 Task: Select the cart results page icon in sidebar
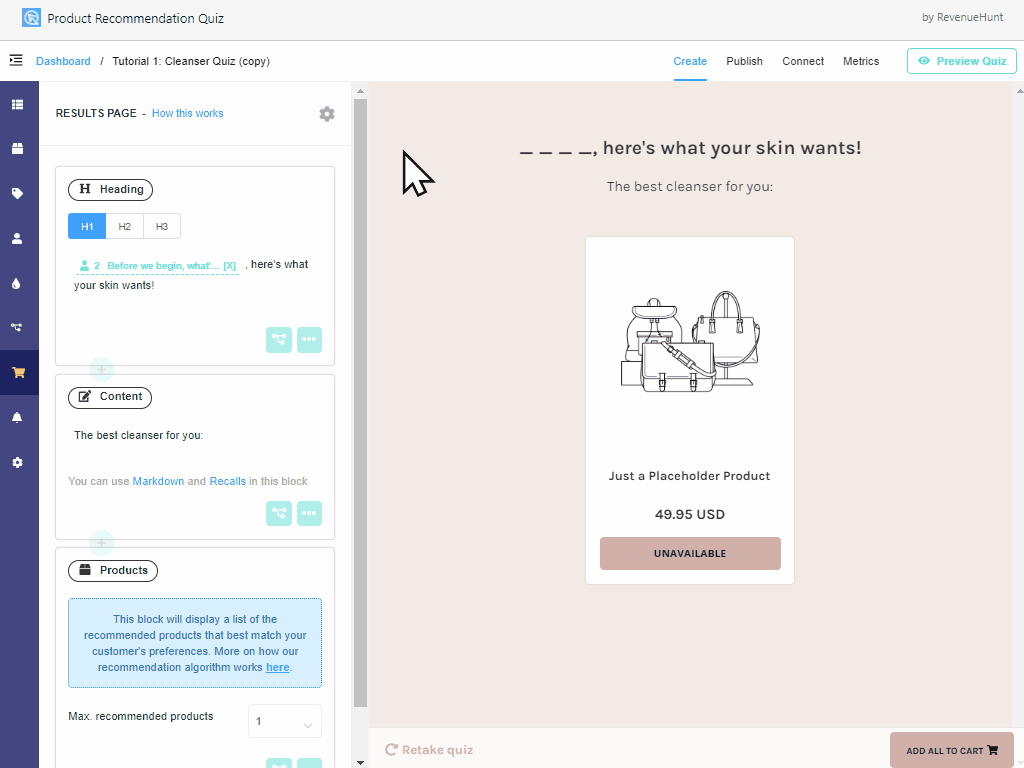pyautogui.click(x=18, y=372)
